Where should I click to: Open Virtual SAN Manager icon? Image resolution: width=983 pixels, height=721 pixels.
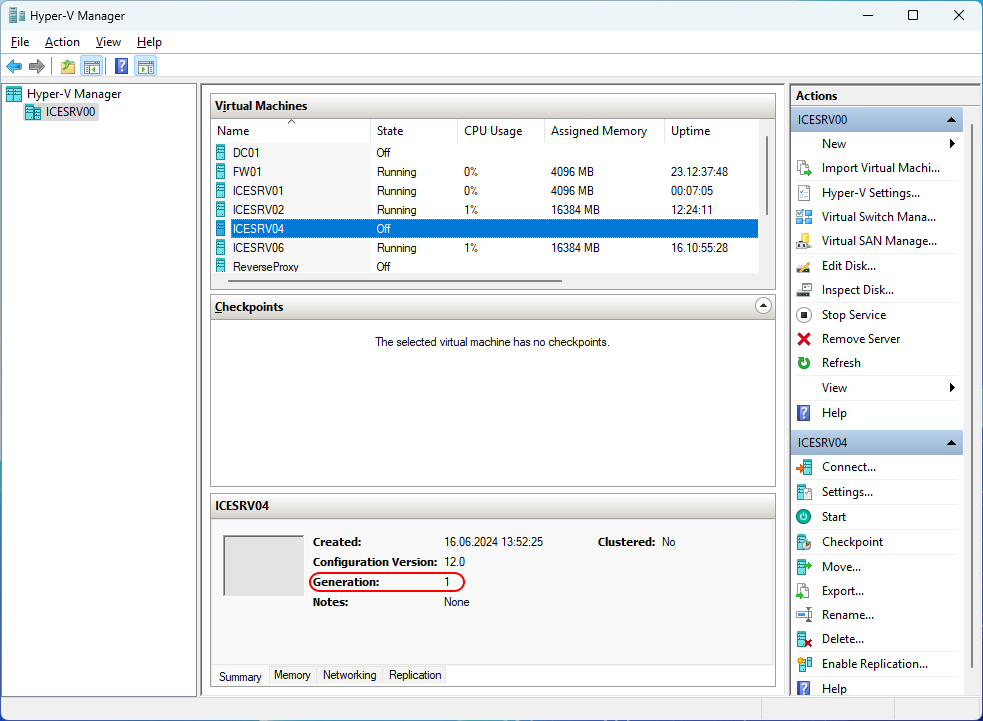(x=804, y=241)
